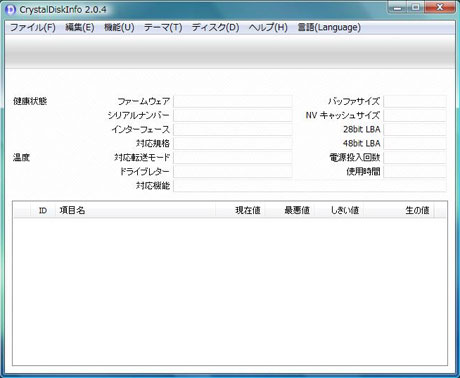Click the バッファサイズ value field
460x378 pixels.
(x=415, y=101)
